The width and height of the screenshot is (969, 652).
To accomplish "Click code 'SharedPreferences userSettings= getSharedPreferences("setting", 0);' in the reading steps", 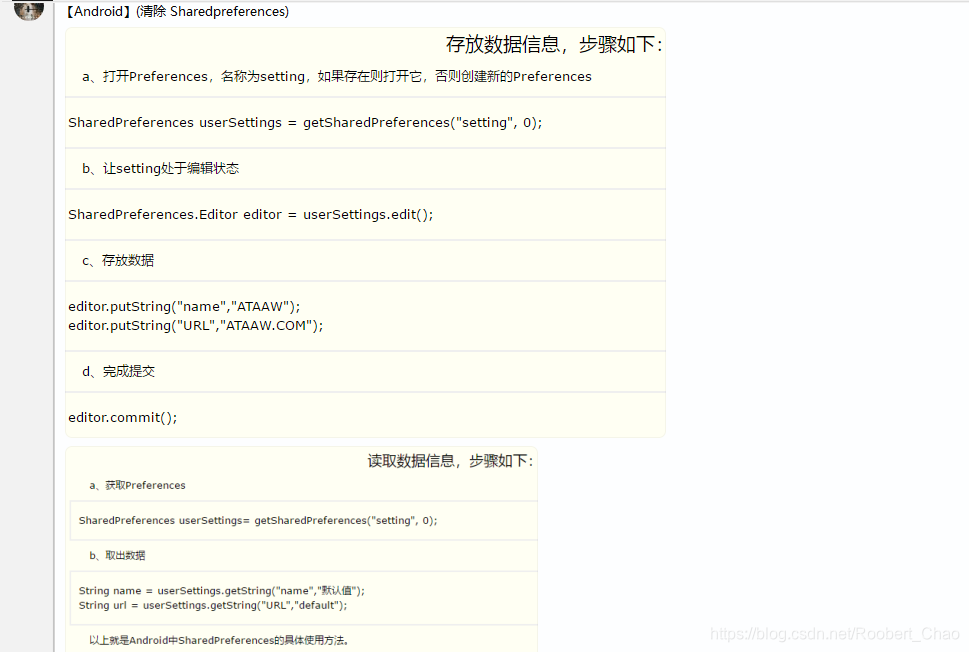I will click(x=258, y=520).
